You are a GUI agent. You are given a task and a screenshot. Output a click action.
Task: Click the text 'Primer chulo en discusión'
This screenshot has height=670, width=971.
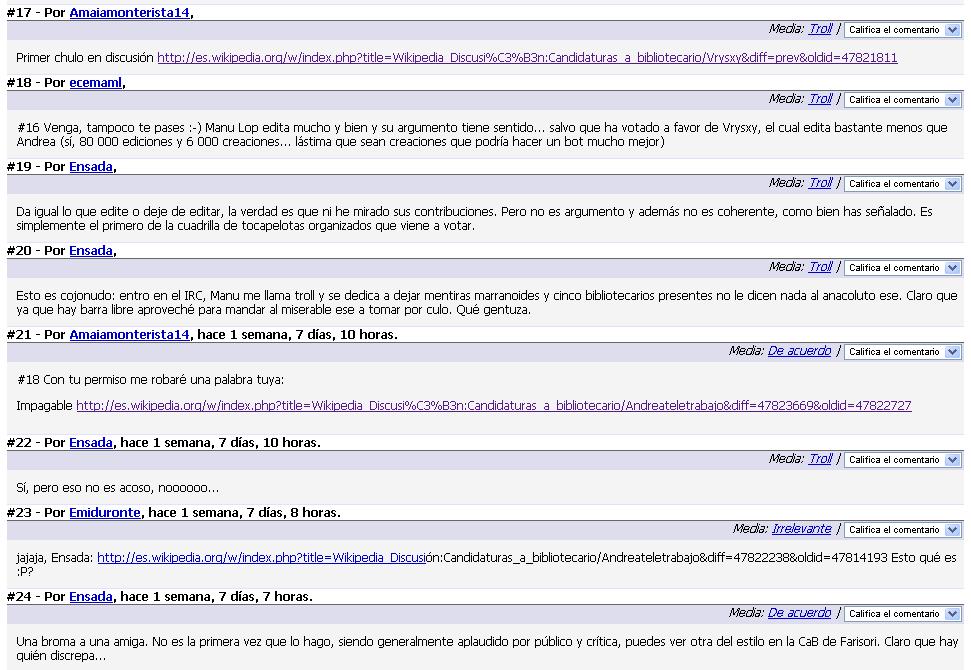[x=85, y=58]
